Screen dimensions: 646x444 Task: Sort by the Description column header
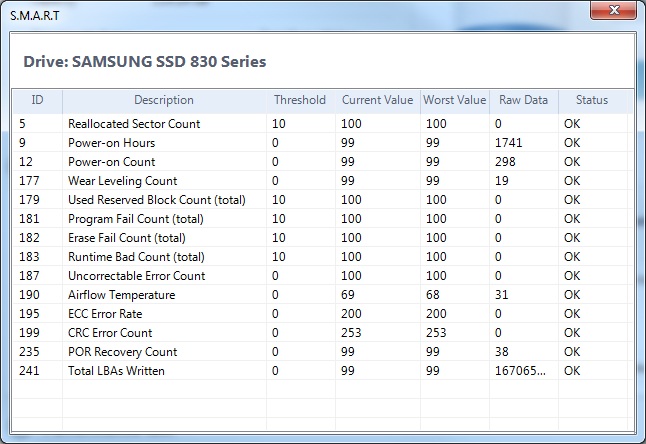tap(164, 100)
